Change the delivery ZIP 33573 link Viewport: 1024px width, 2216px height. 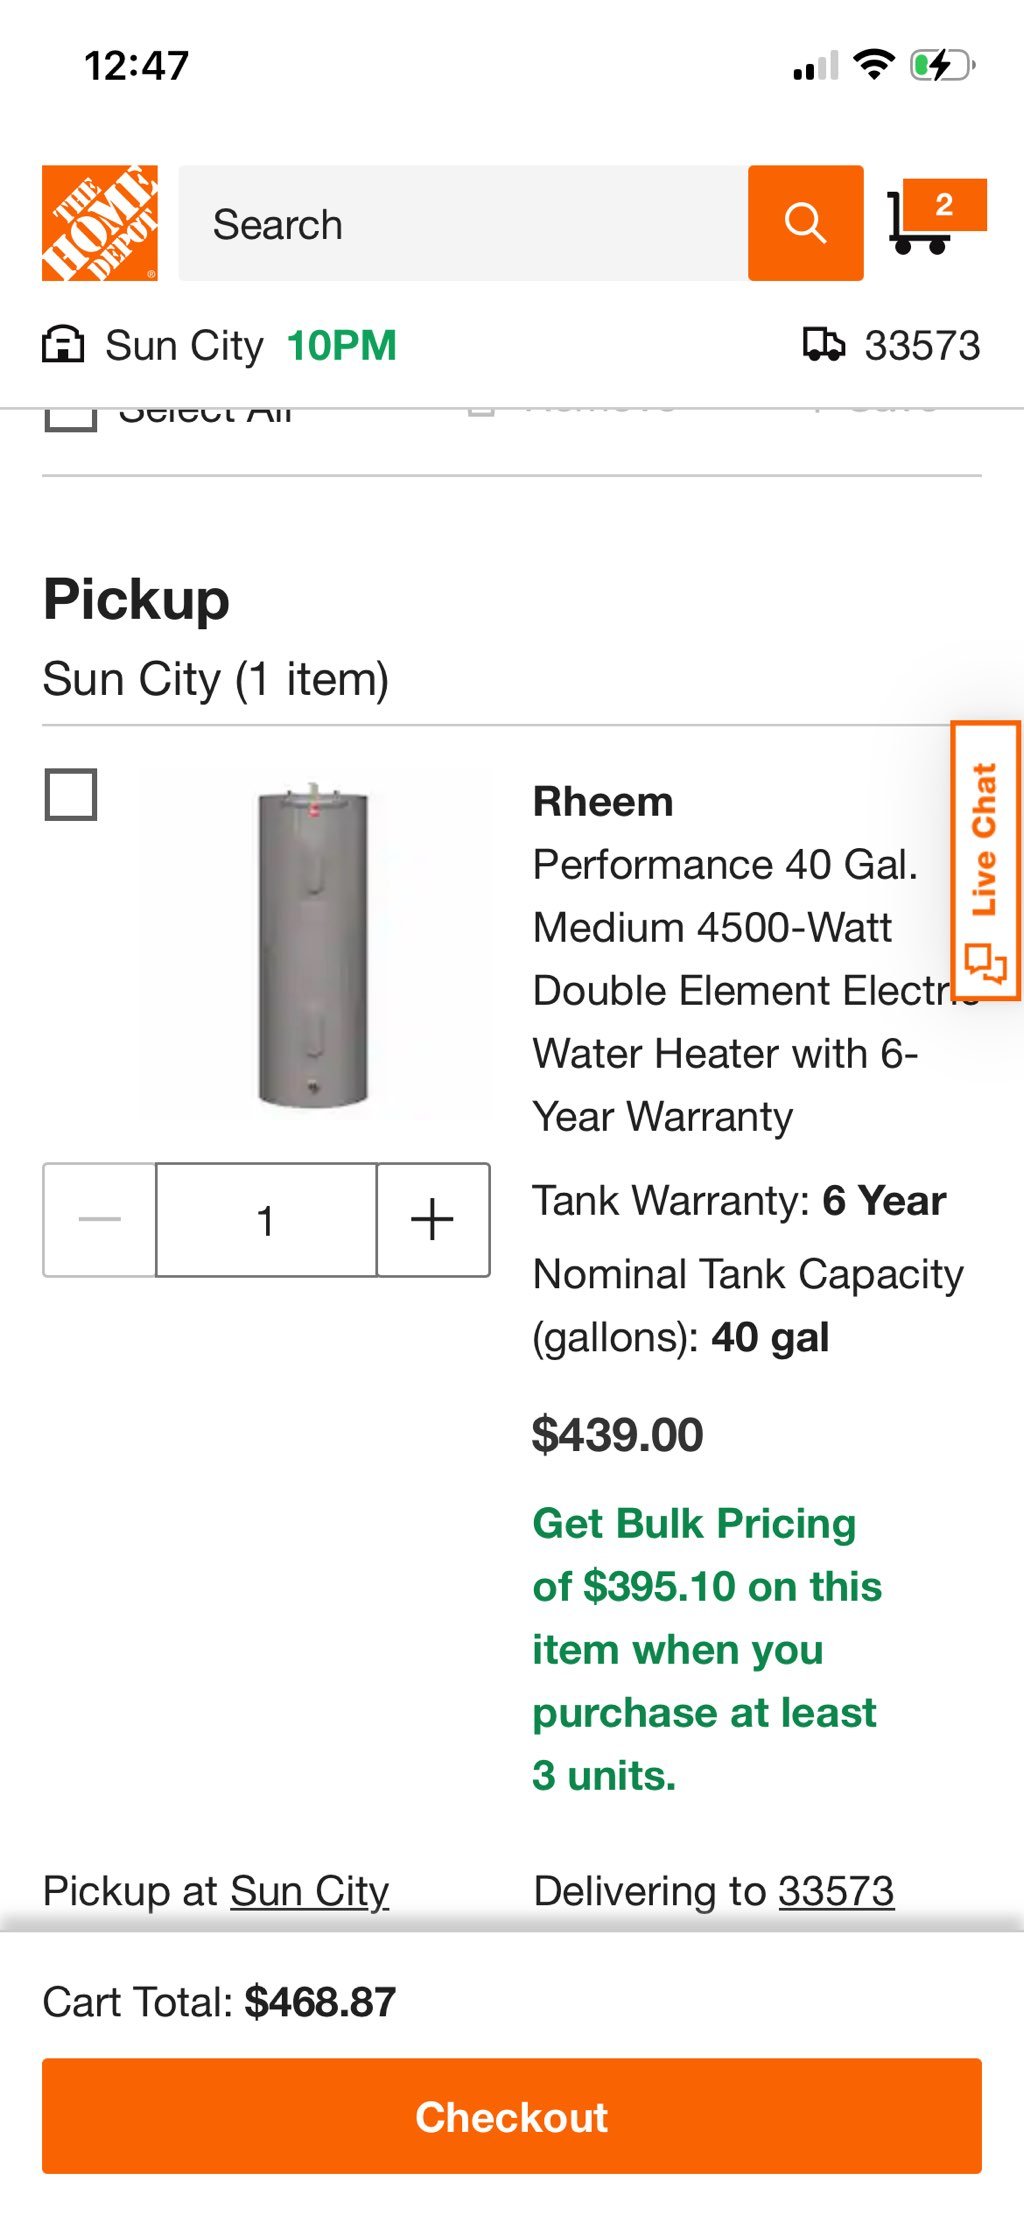coord(836,1891)
